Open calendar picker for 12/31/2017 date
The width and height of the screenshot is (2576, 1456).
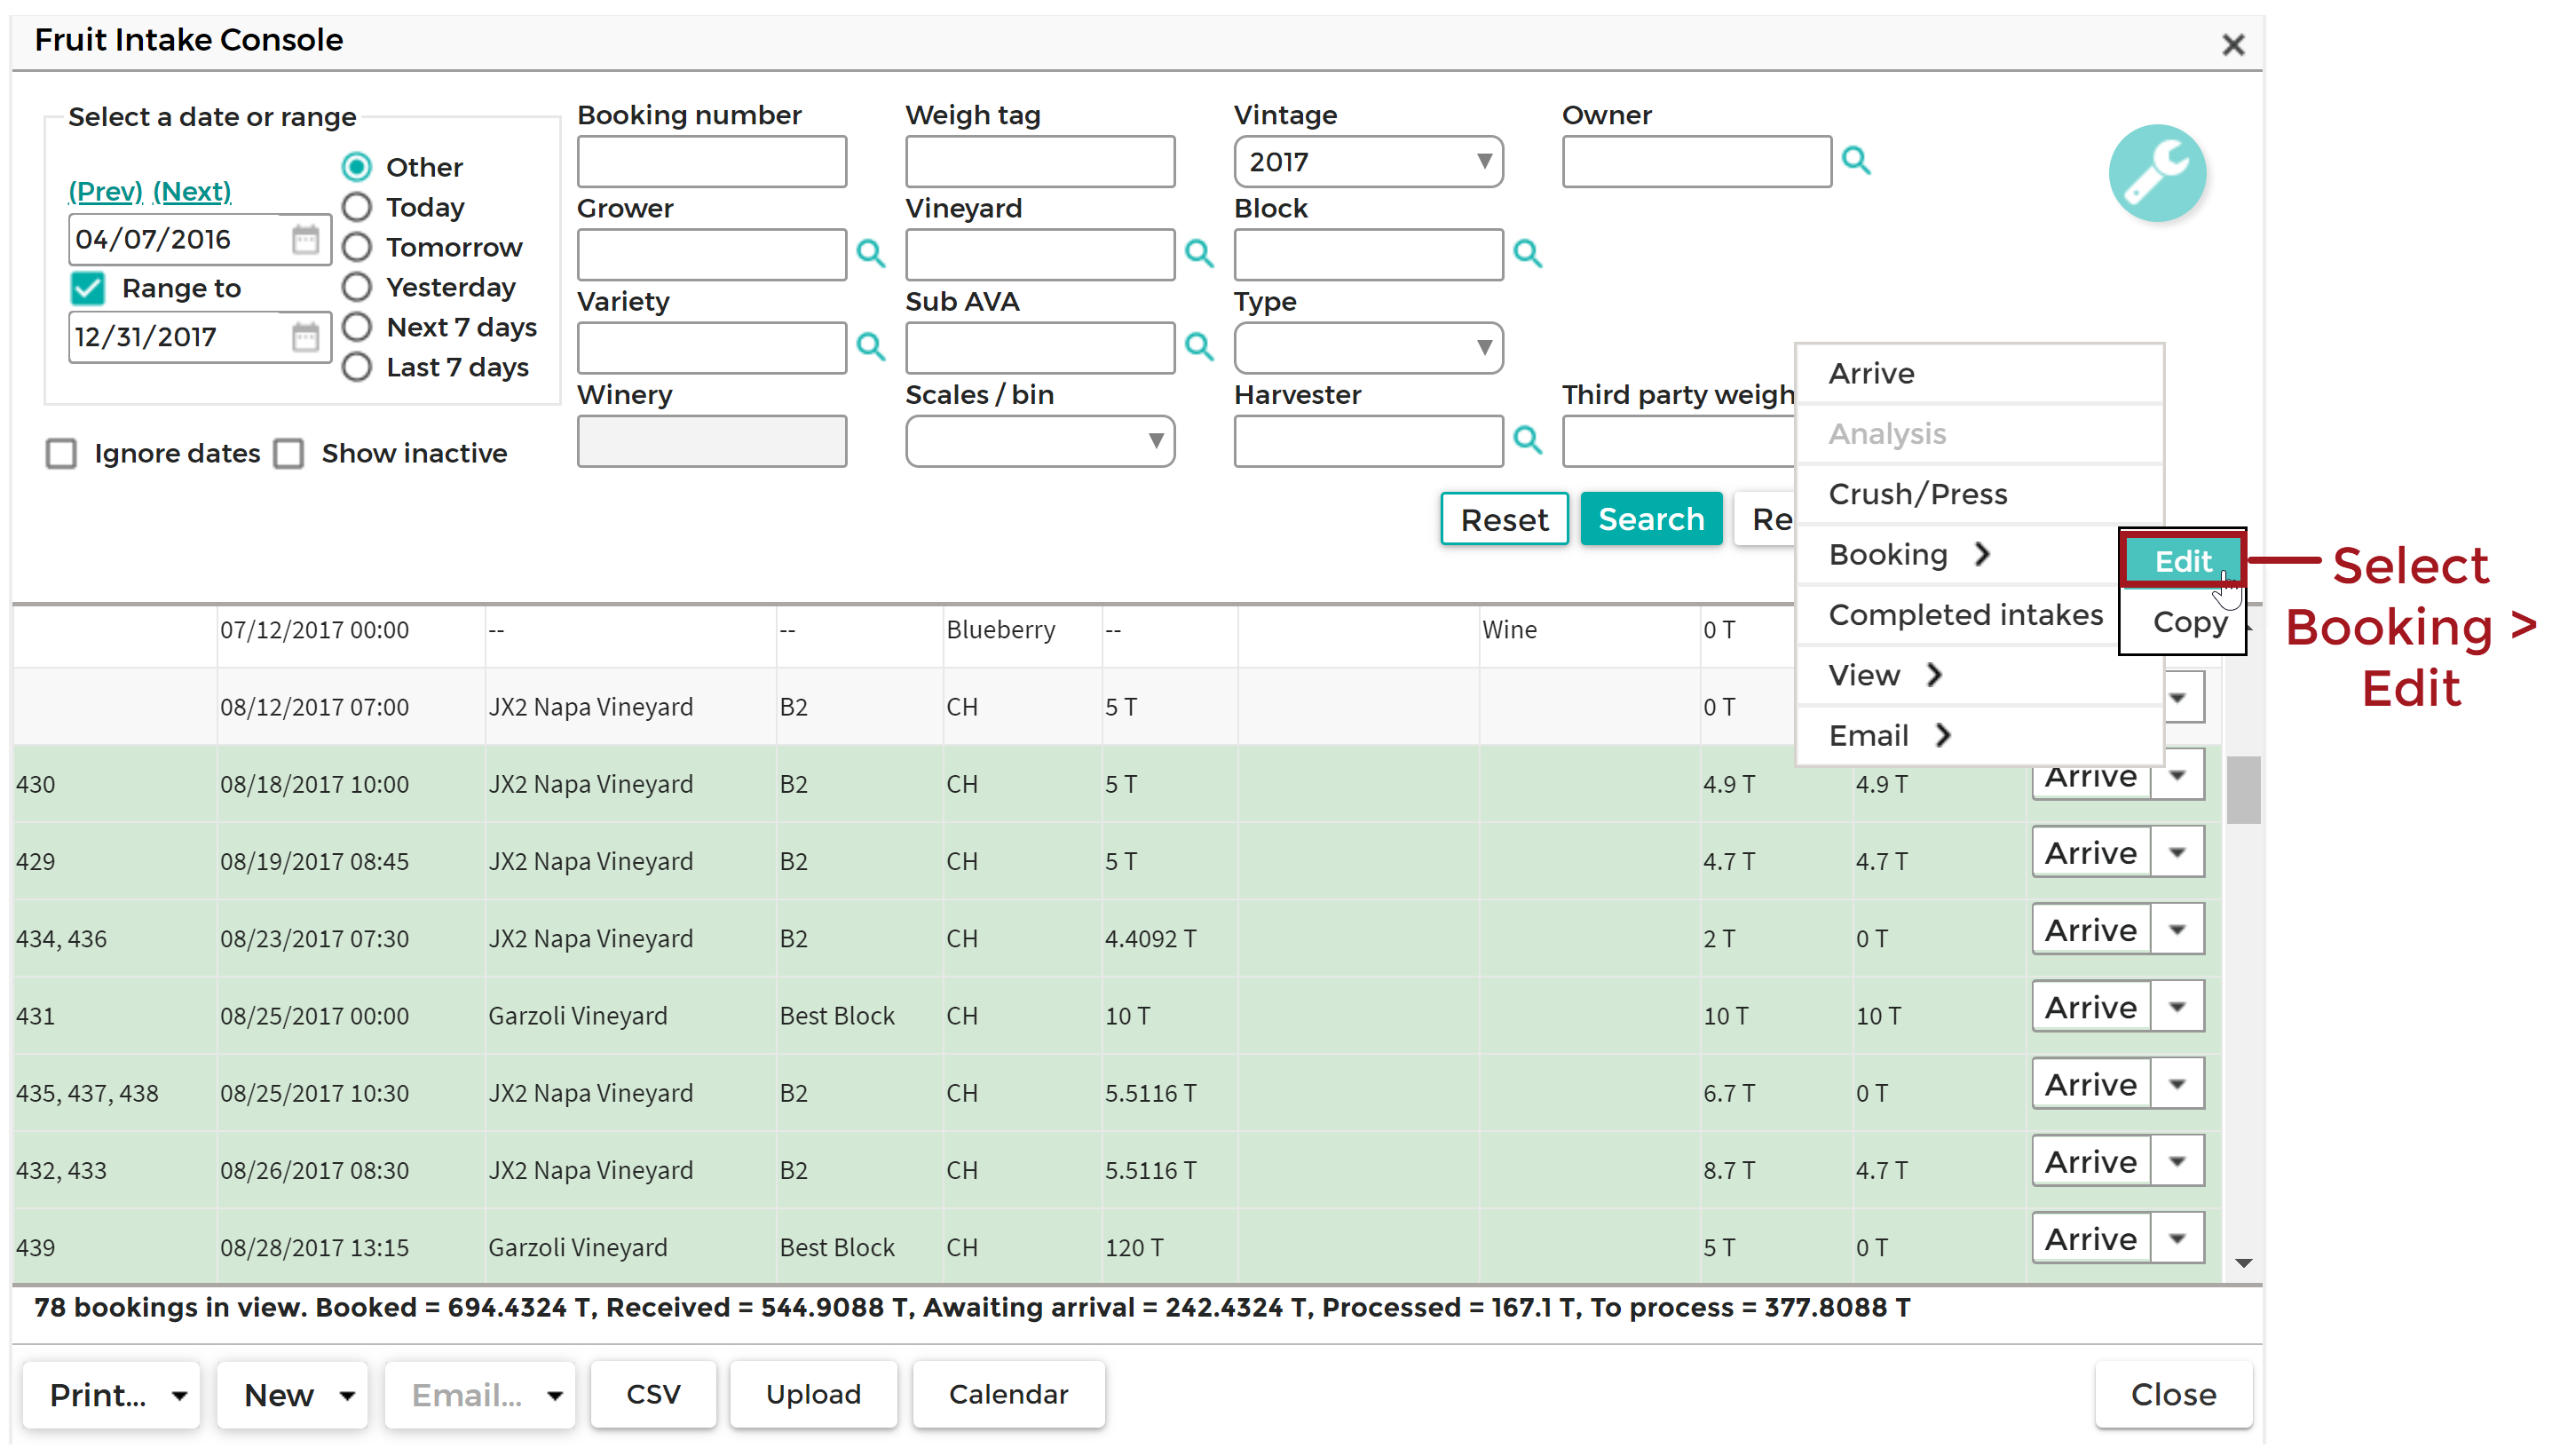[305, 336]
